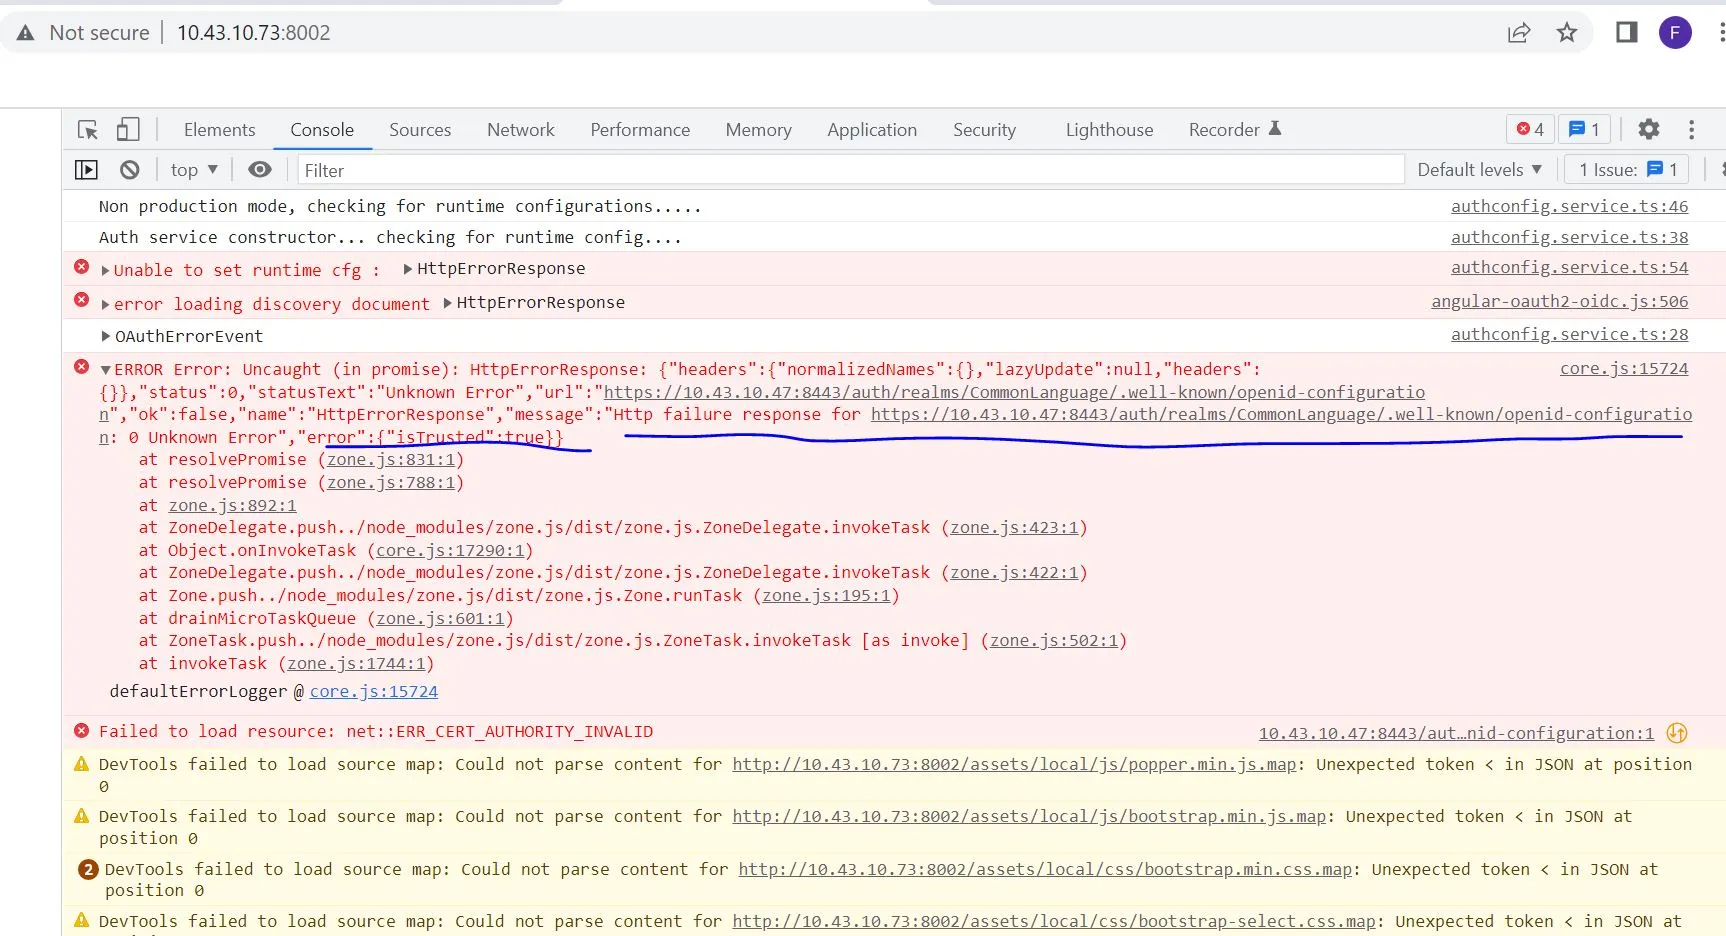This screenshot has height=936, width=1726.
Task: Open the 10.43.10.47:8443 failed resource link
Action: [x=1456, y=733]
